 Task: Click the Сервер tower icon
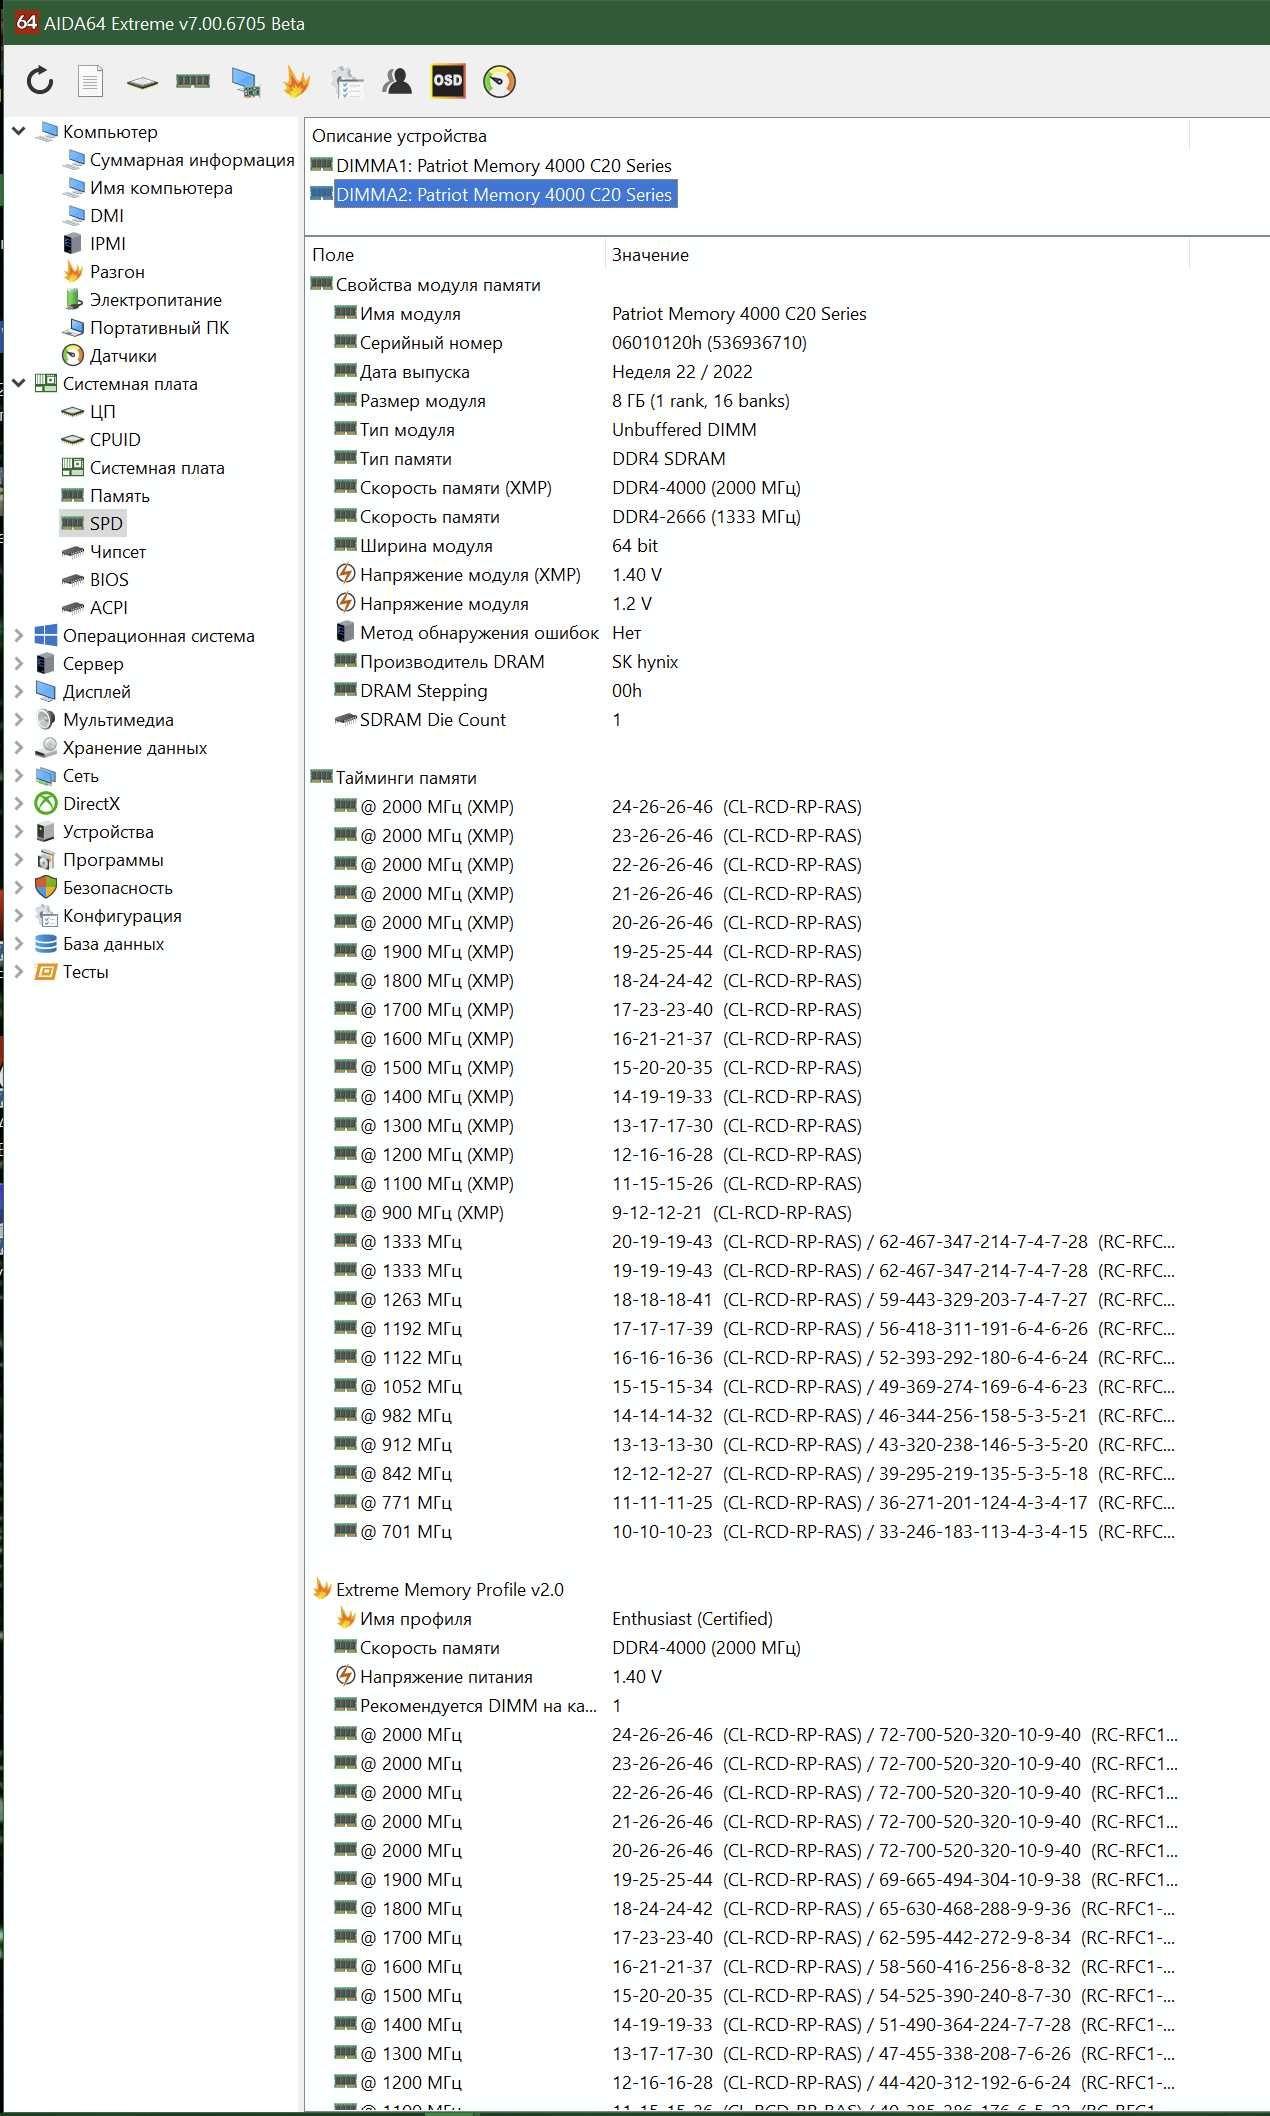[x=46, y=664]
